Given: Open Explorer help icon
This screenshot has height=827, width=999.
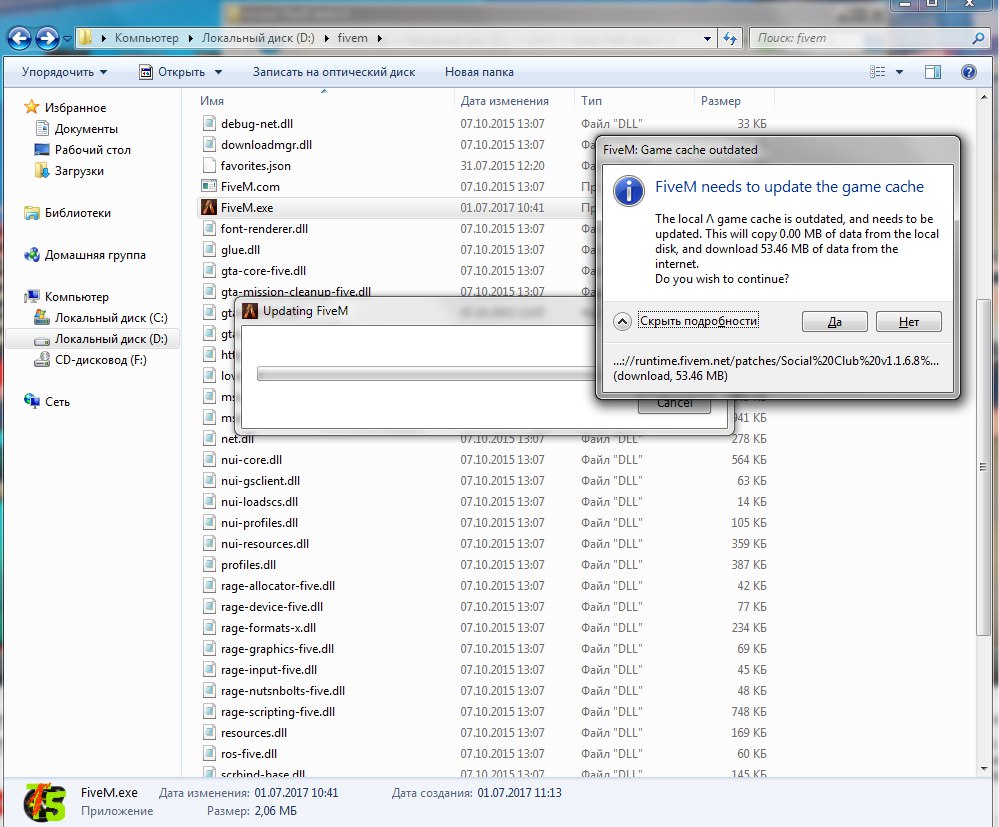Looking at the screenshot, I should click(968, 72).
